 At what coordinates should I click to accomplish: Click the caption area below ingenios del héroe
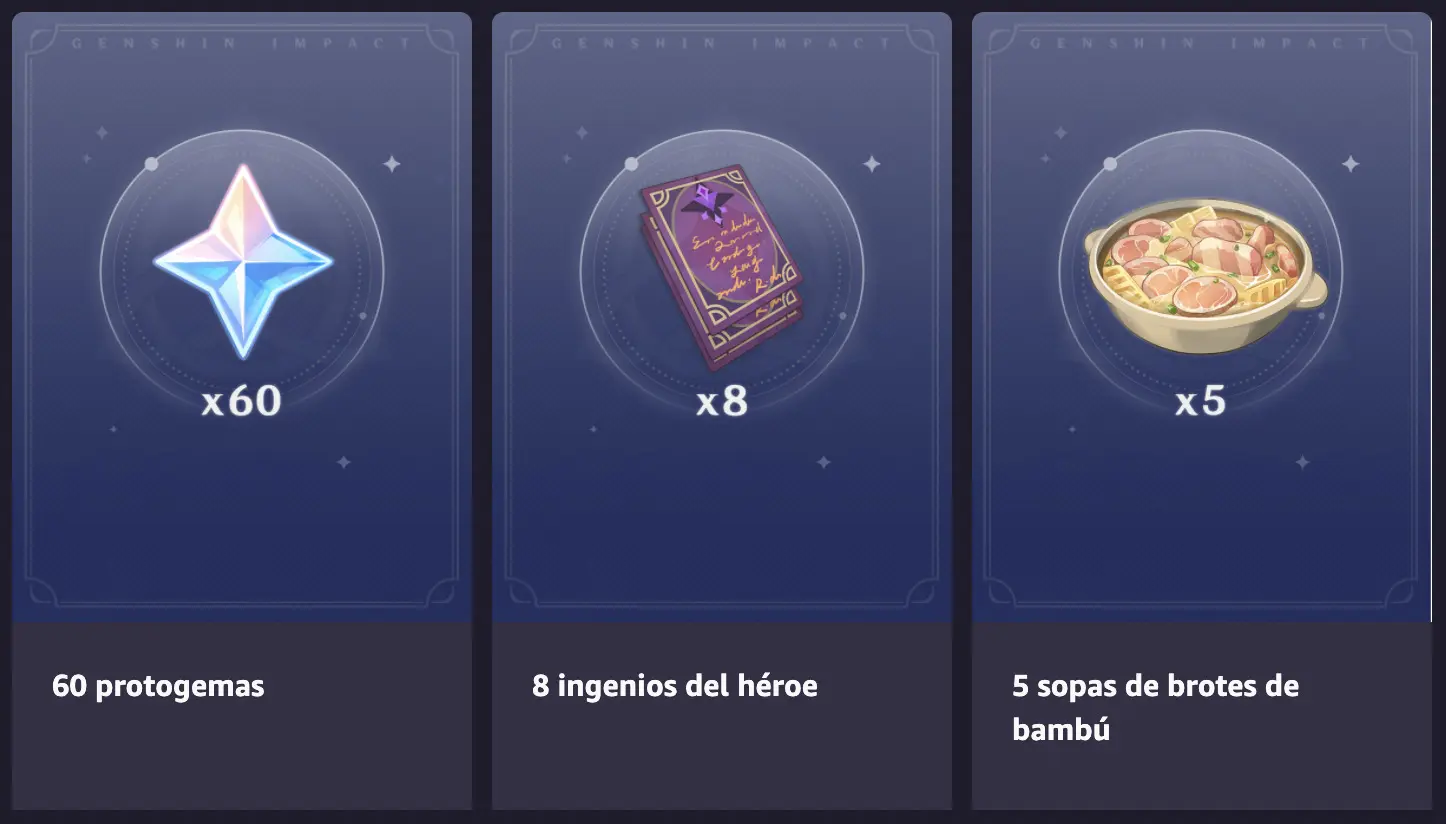click(722, 716)
